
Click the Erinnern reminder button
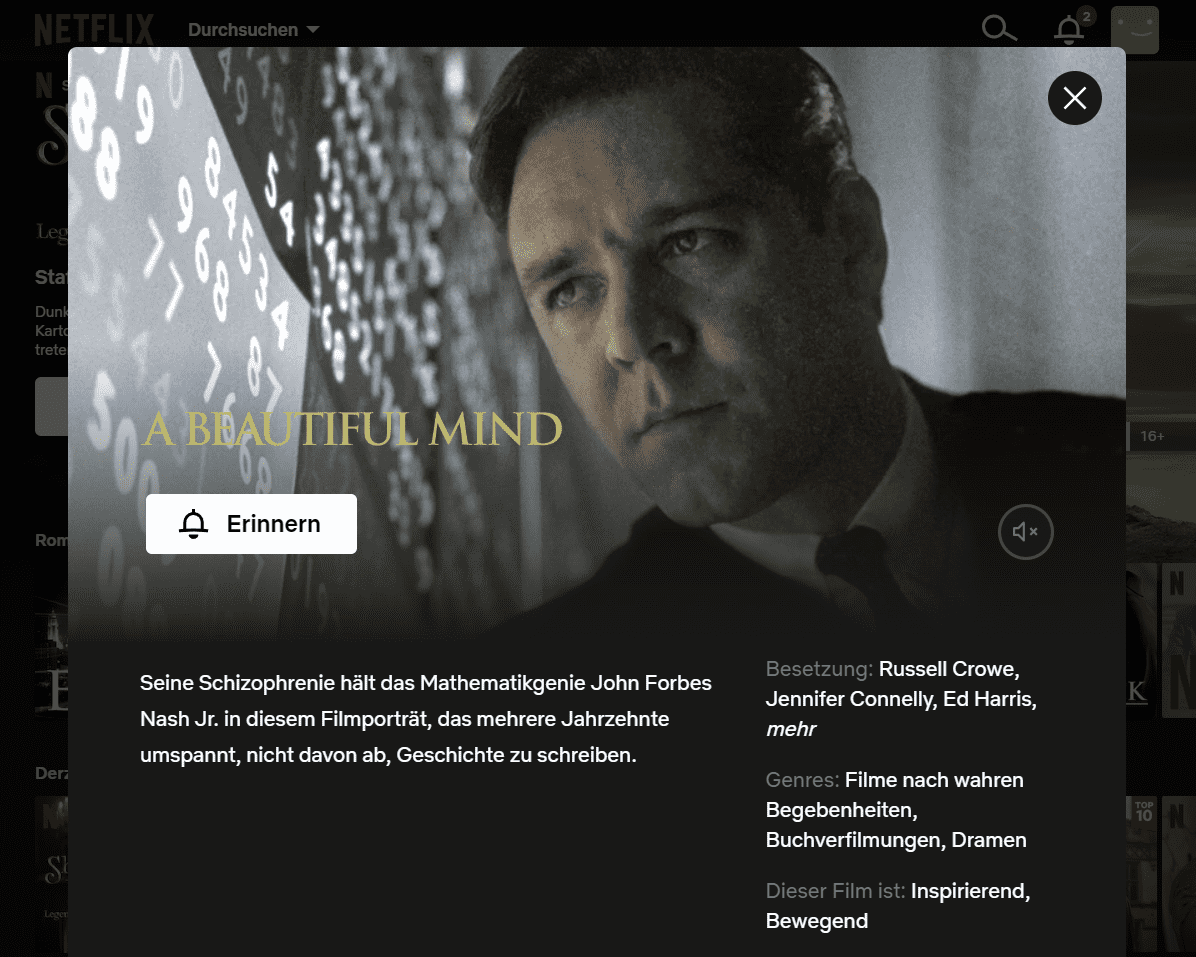(251, 524)
